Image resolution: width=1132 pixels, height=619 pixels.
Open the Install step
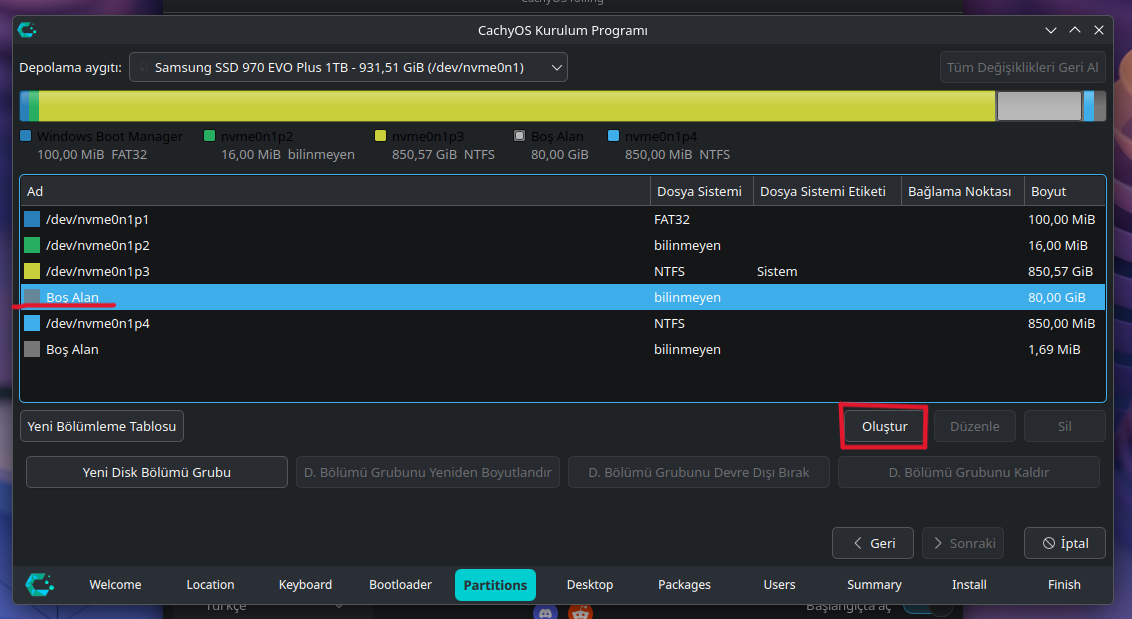[969, 584]
